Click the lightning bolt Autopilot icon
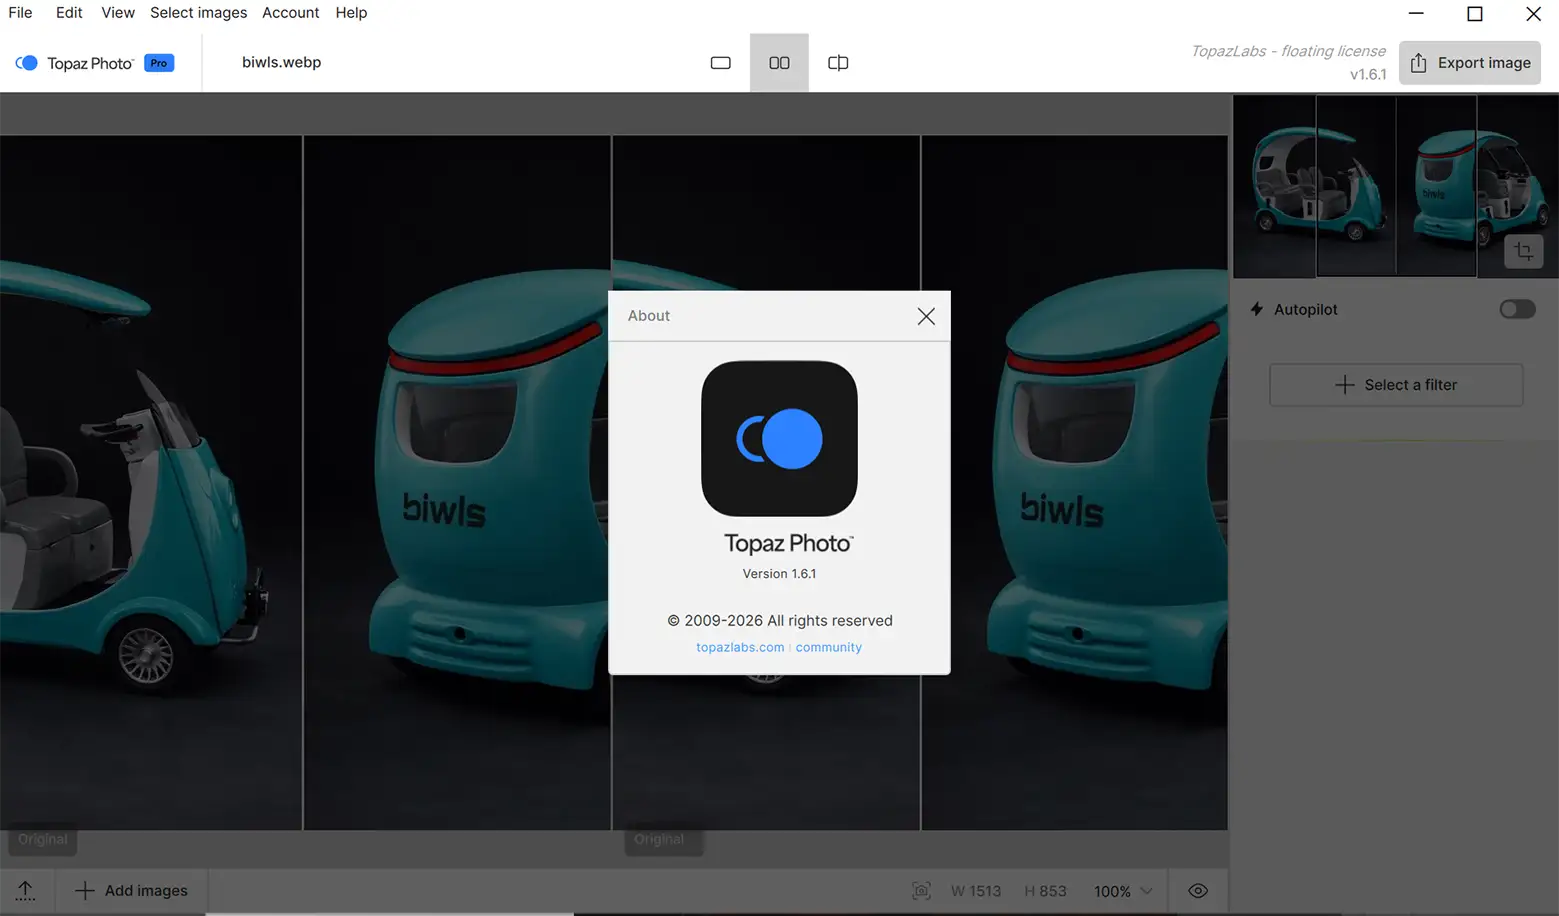The height and width of the screenshot is (916, 1559). click(x=1256, y=309)
